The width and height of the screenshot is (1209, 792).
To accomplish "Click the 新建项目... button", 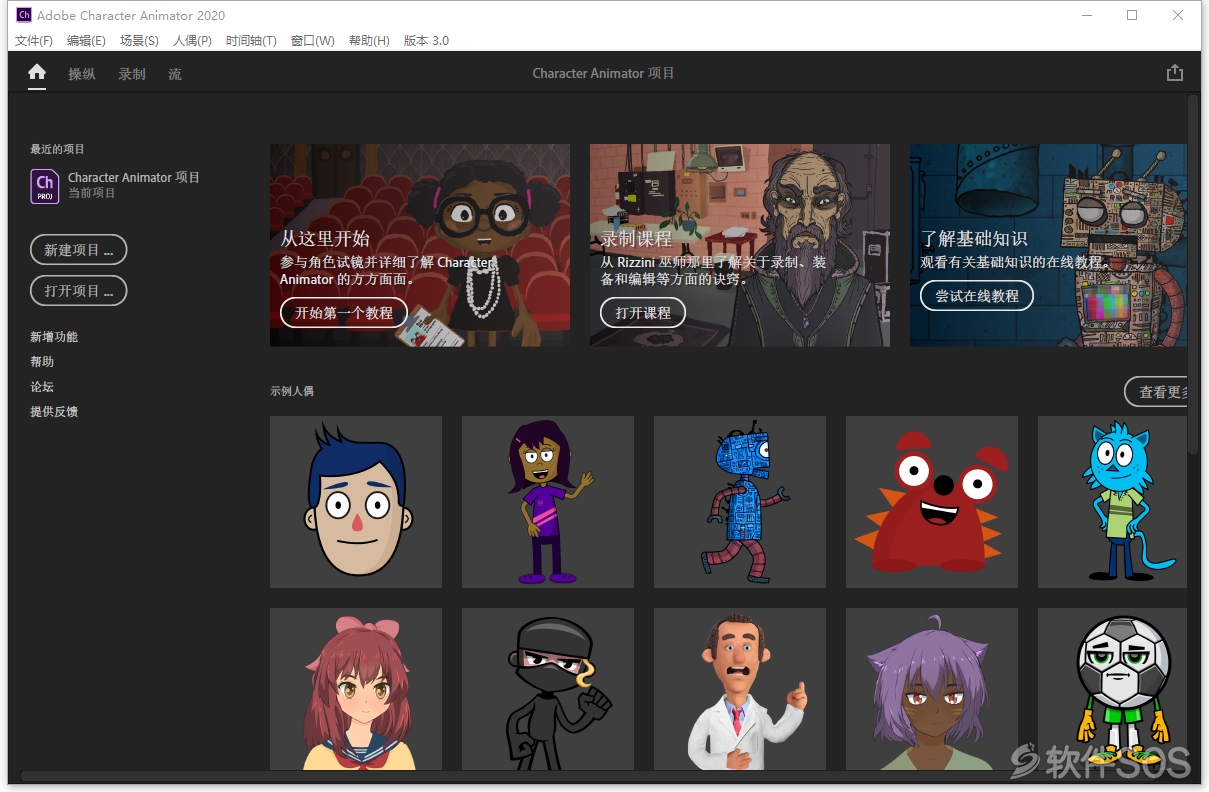I will [79, 250].
